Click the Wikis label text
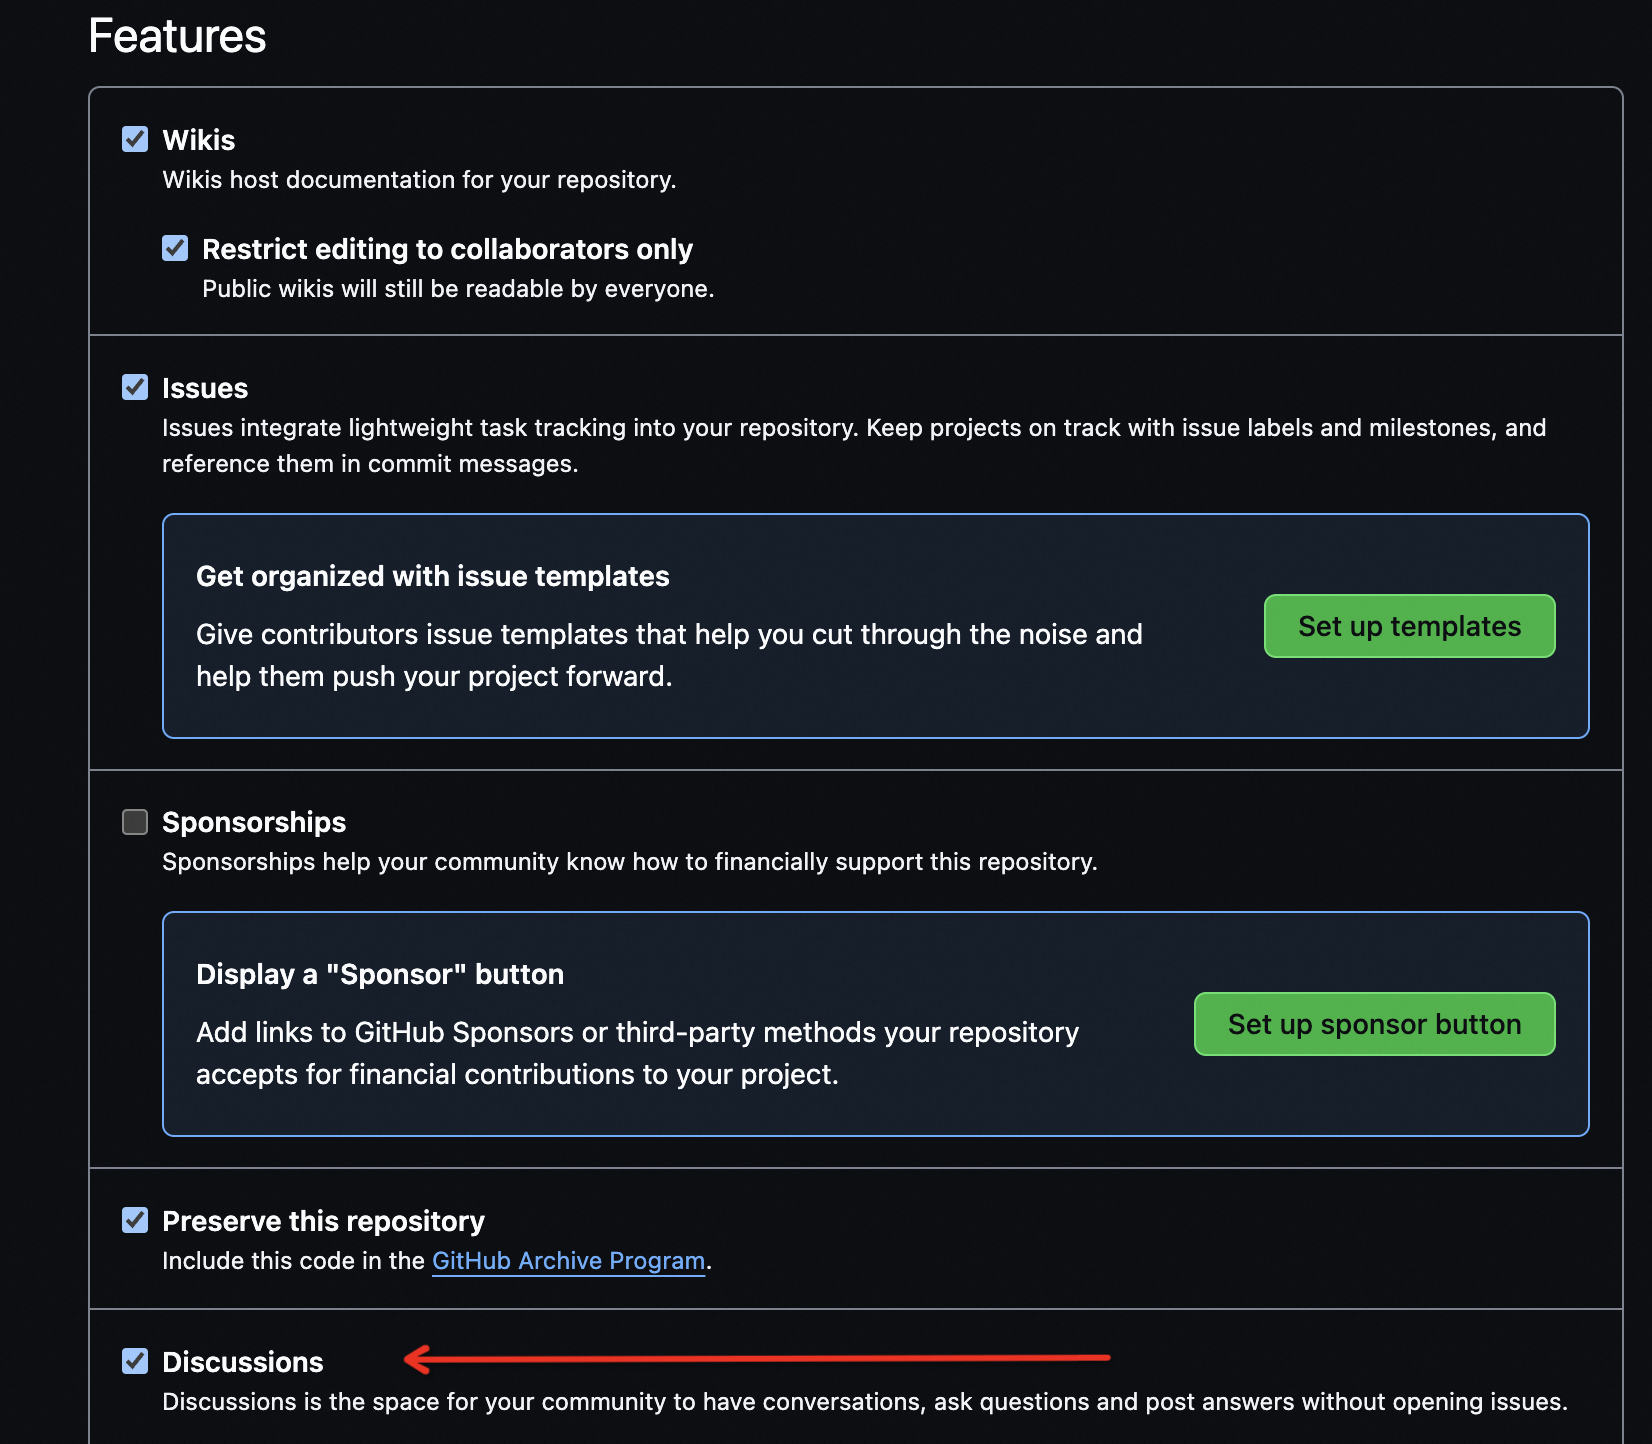 (199, 140)
